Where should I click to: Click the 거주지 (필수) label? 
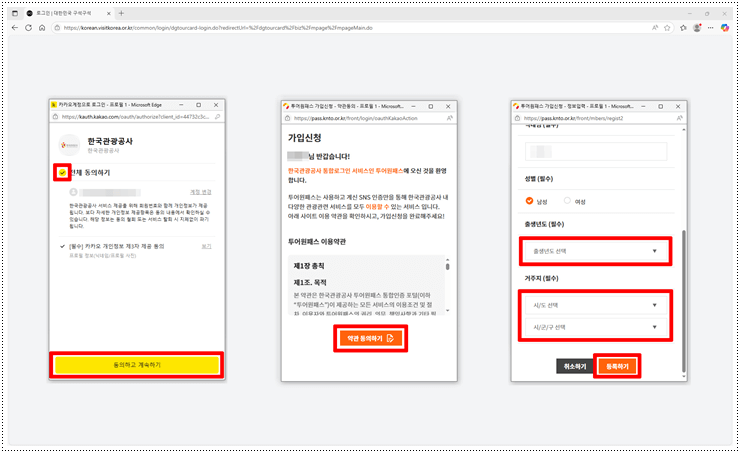click(x=541, y=278)
